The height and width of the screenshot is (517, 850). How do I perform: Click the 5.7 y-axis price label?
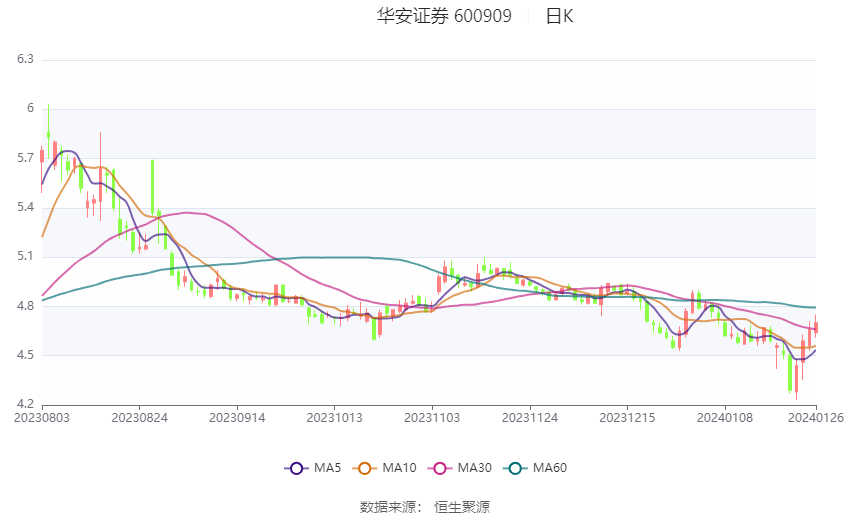pos(25,158)
